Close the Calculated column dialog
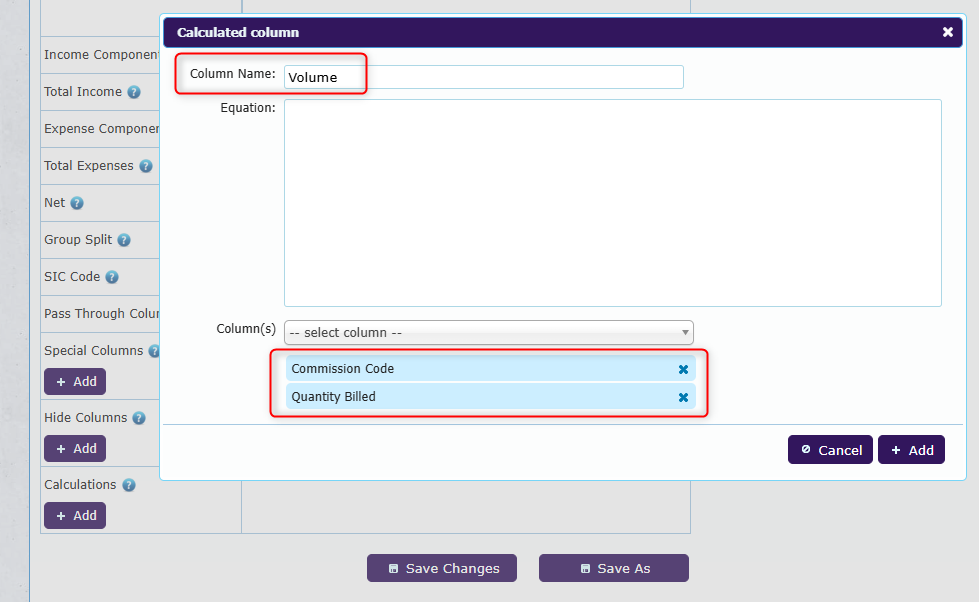The height and width of the screenshot is (602, 979). (947, 32)
